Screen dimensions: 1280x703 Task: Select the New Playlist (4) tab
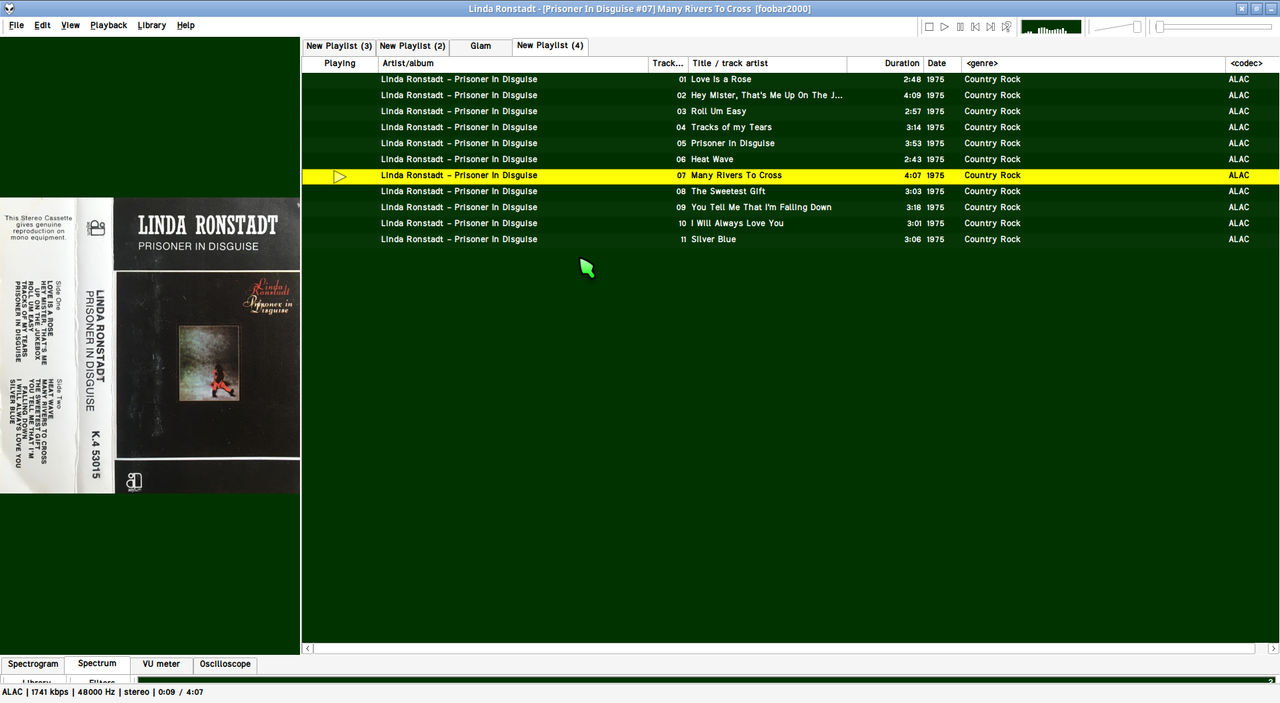tap(549, 46)
